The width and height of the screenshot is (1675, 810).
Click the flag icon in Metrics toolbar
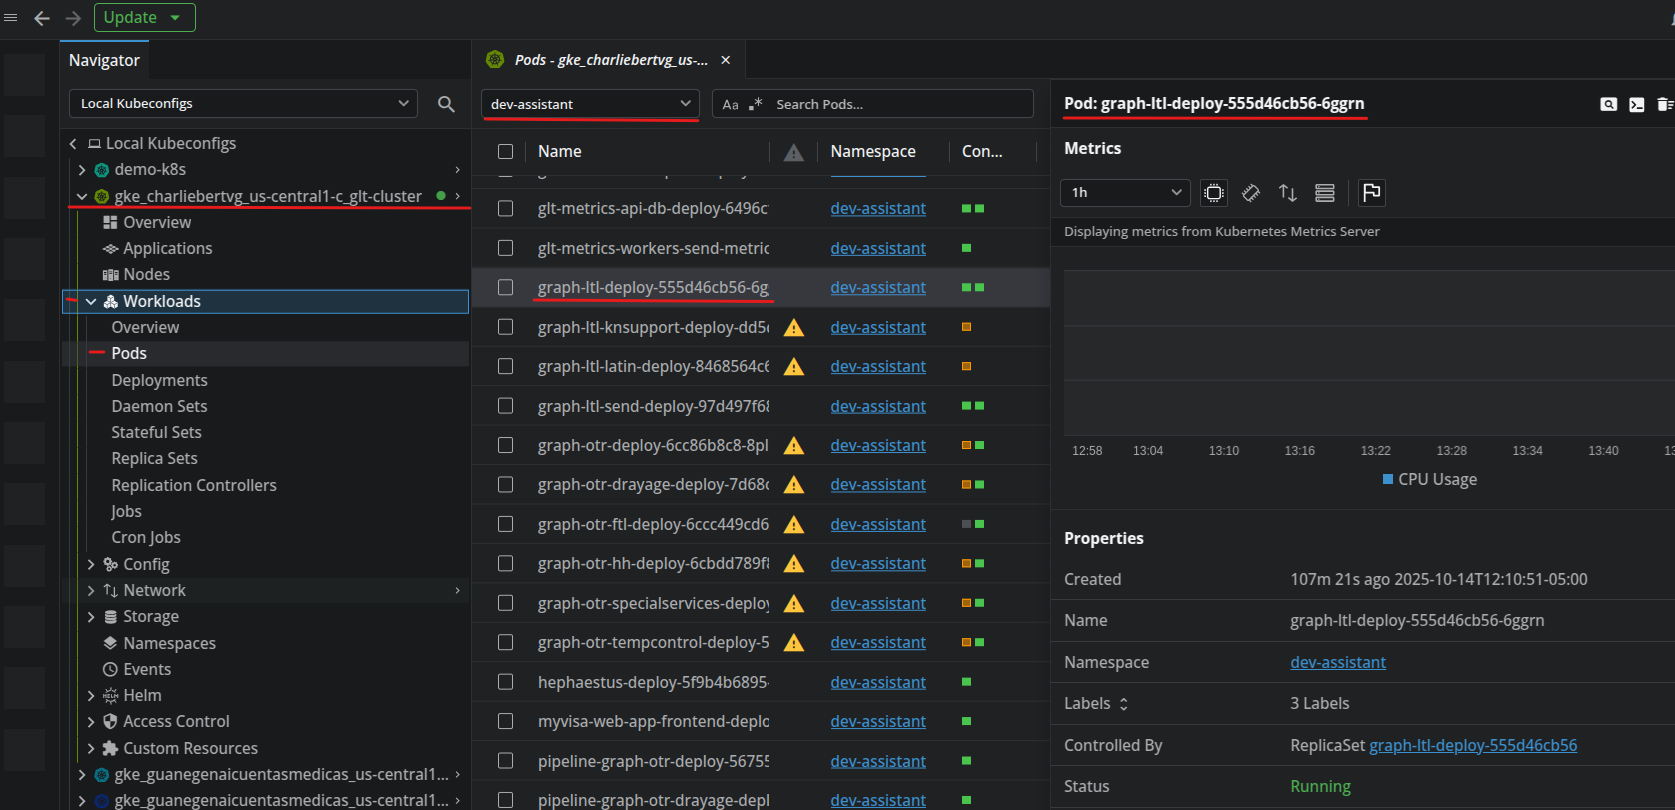point(1372,193)
